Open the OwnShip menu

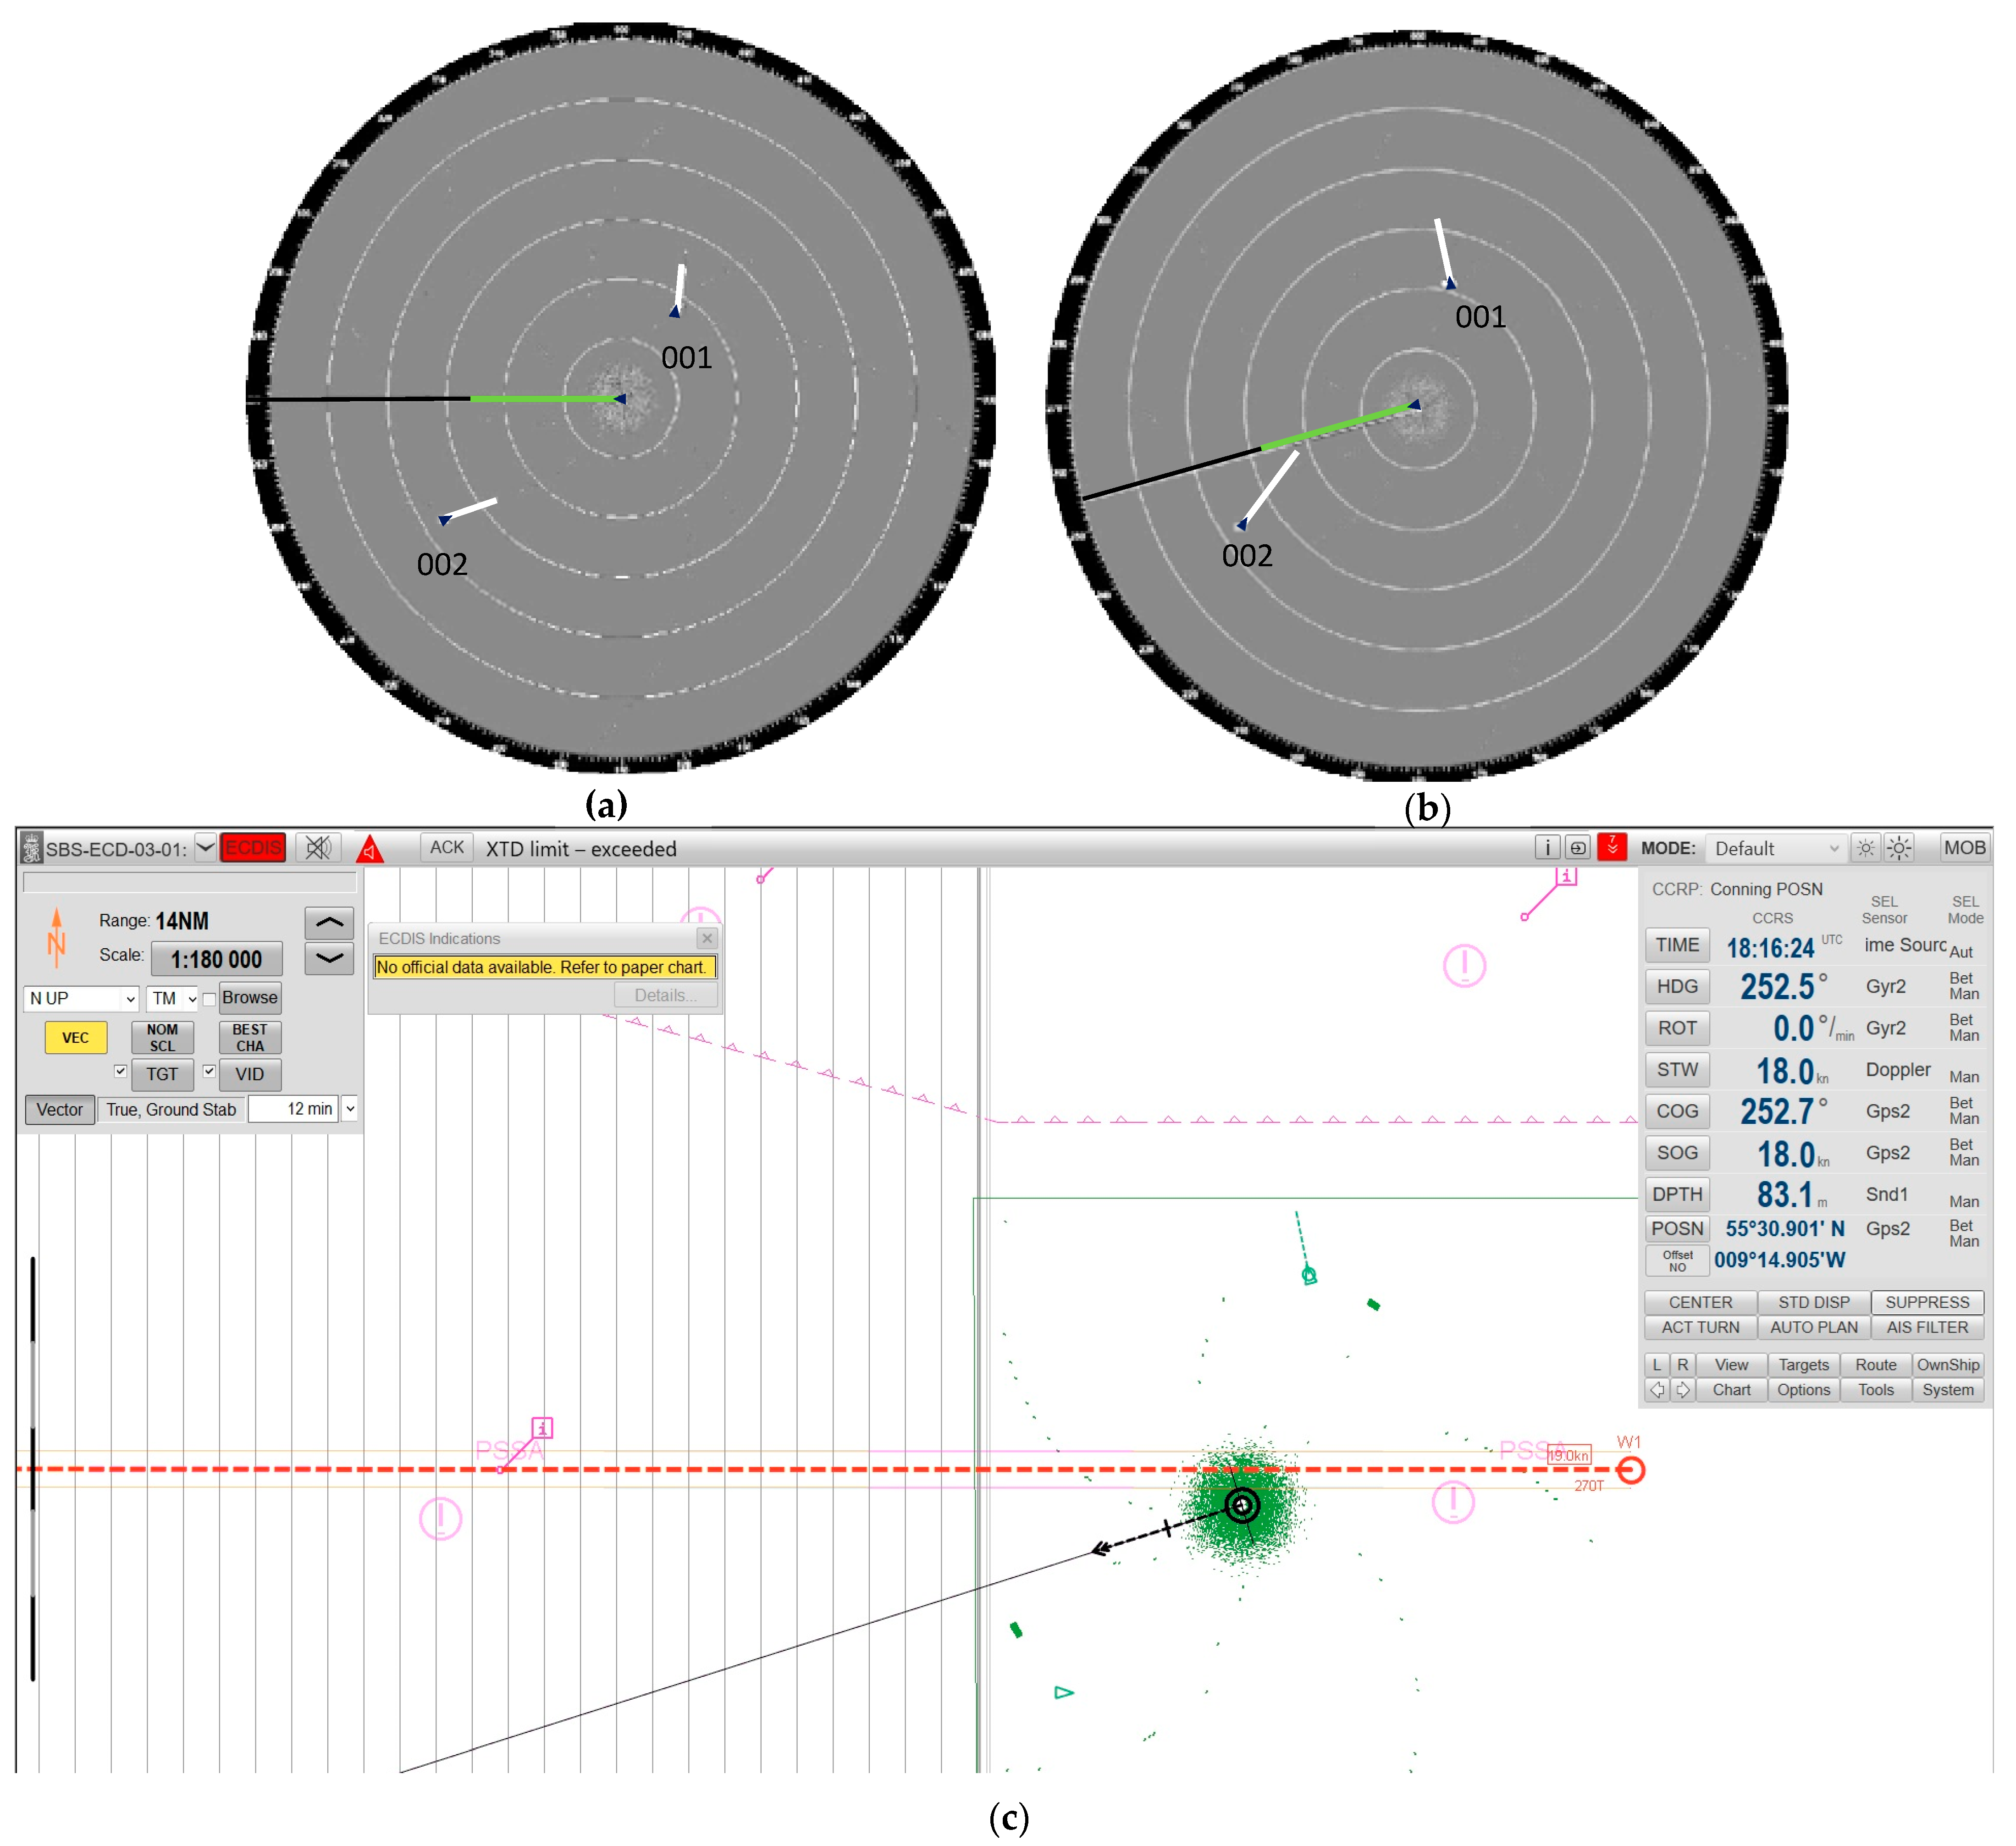pyautogui.click(x=1947, y=1365)
